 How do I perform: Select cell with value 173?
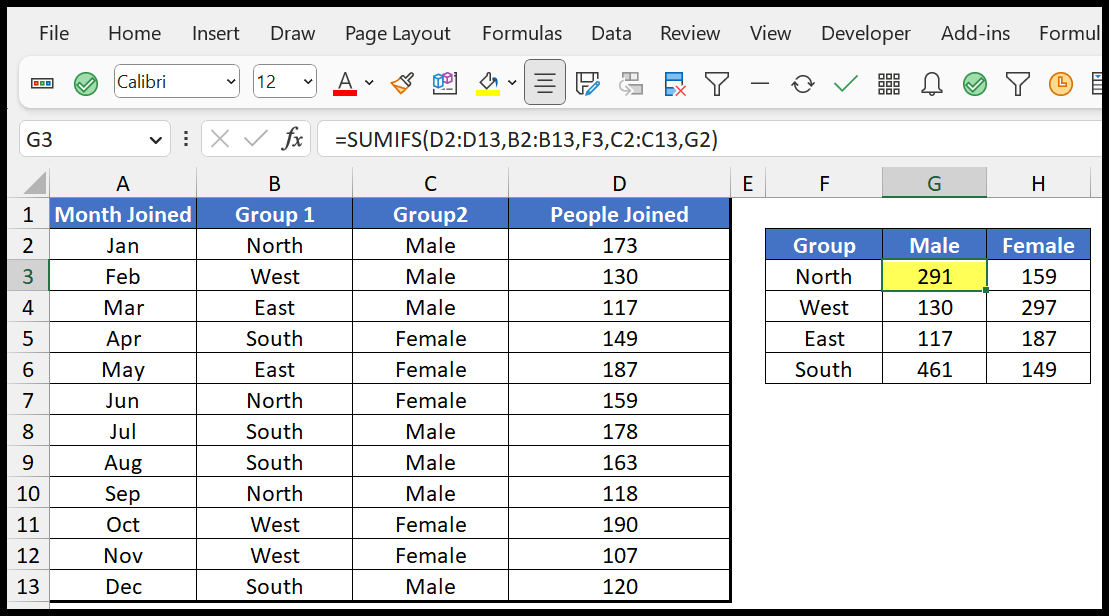pos(619,245)
